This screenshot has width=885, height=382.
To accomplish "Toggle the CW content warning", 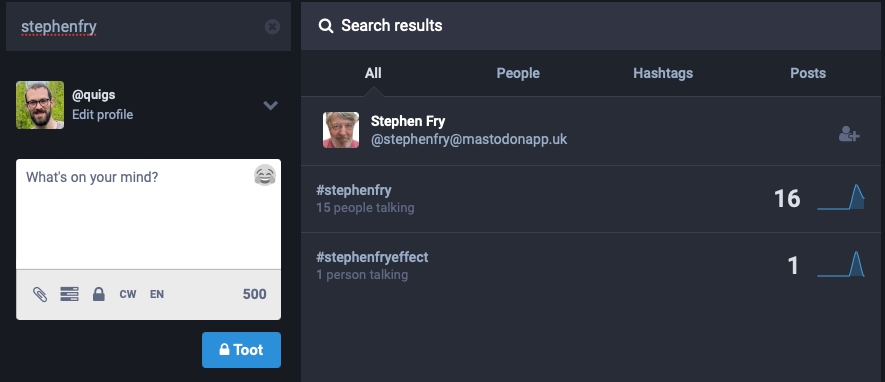I will click(x=128, y=294).
